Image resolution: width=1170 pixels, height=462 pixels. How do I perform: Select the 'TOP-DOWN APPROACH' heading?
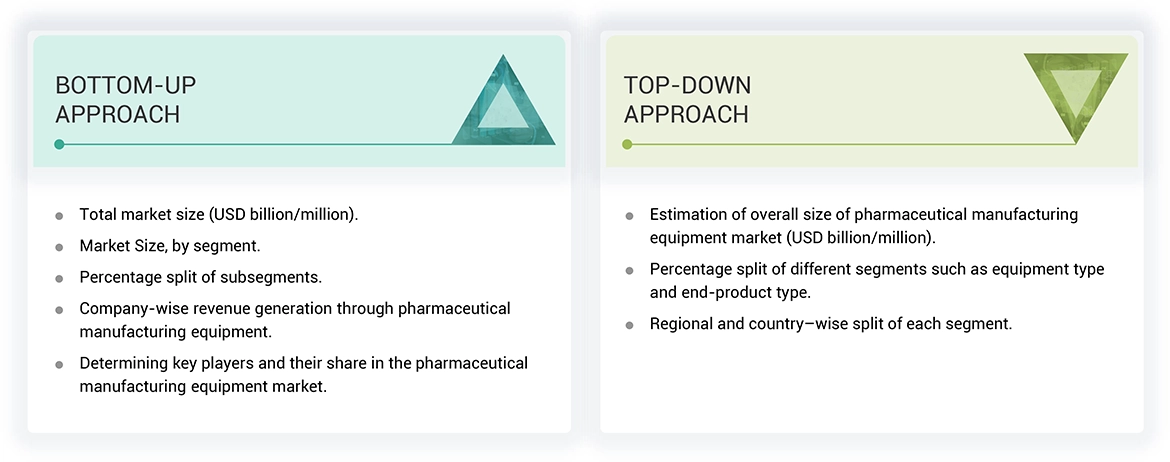[x=687, y=100]
